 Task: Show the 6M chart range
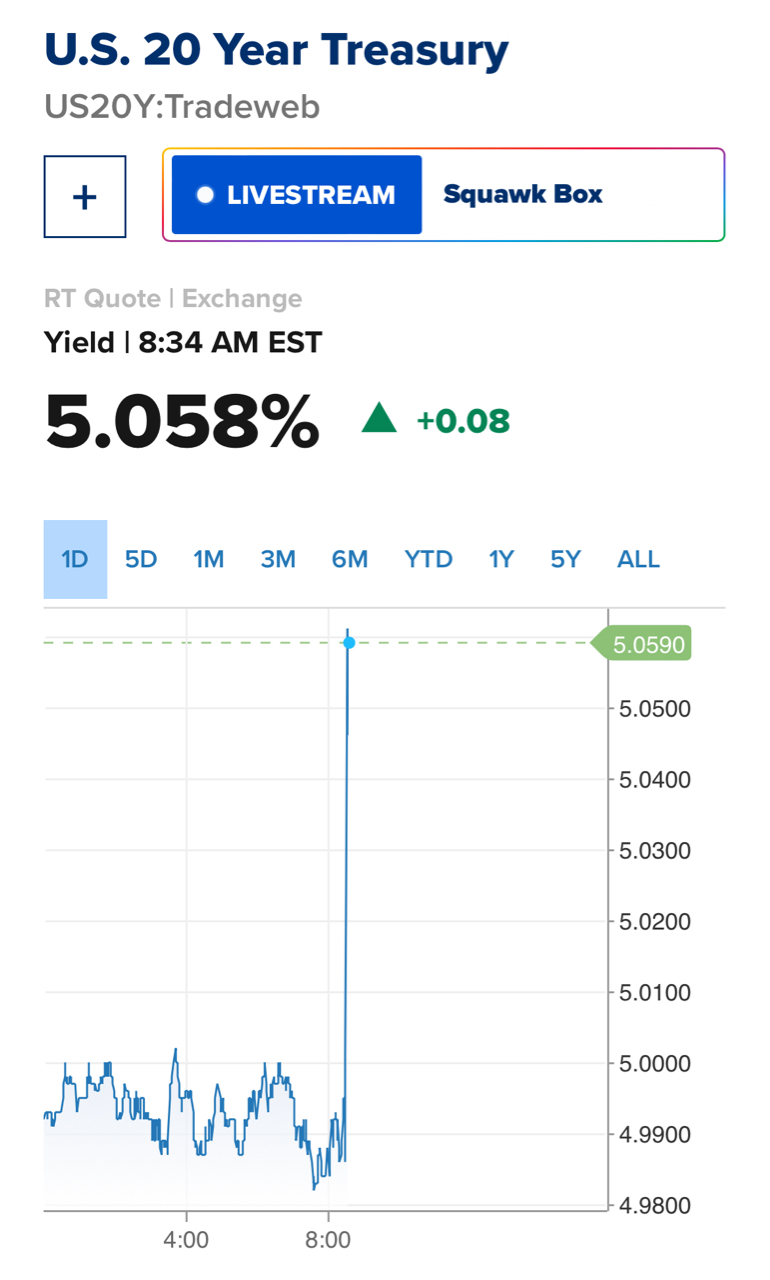(x=350, y=559)
